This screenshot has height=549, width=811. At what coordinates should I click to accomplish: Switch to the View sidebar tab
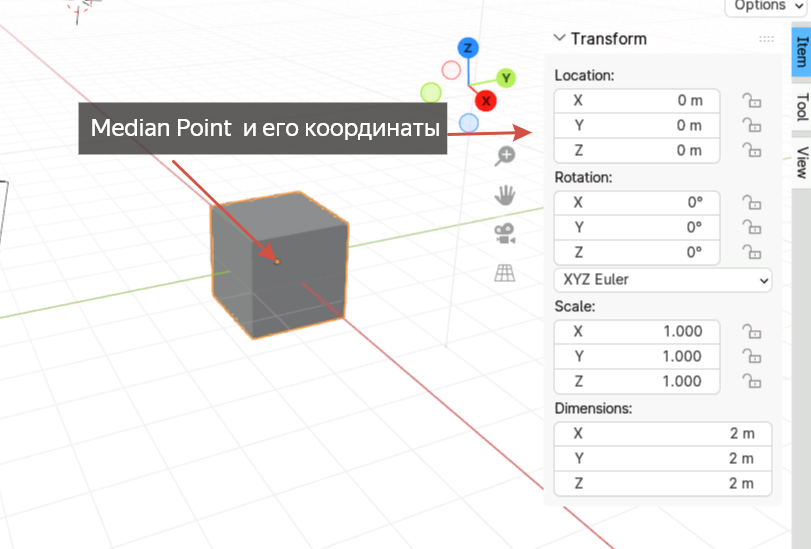click(801, 162)
